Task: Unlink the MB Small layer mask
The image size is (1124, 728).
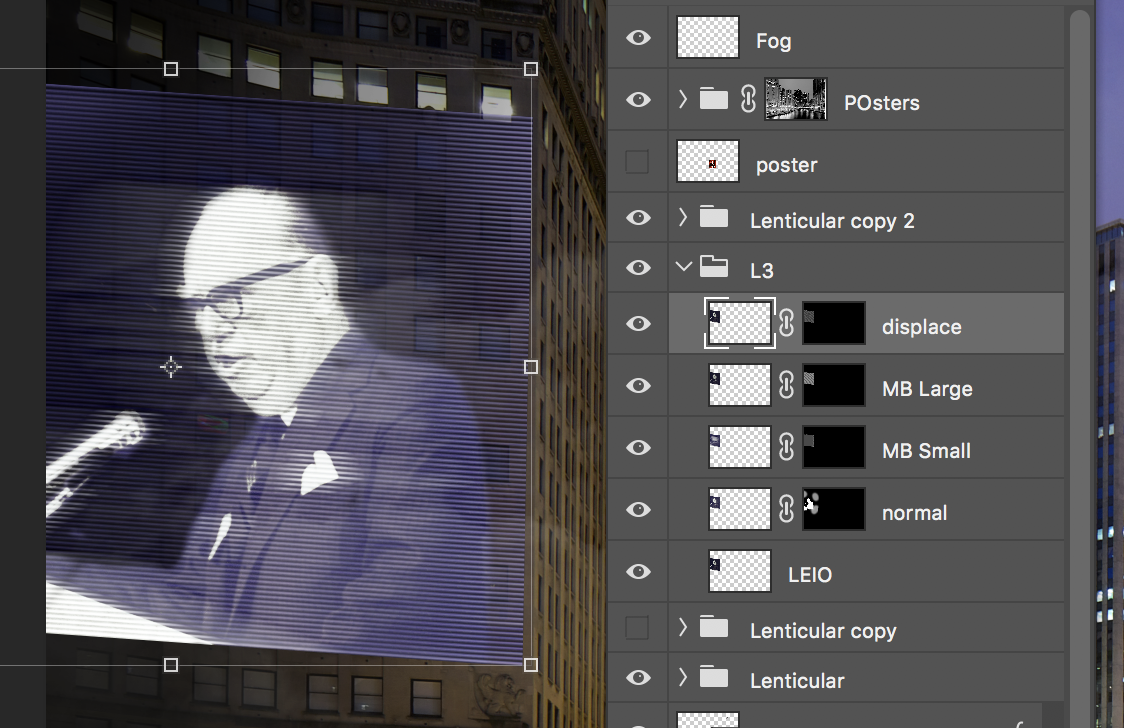Action: click(787, 448)
